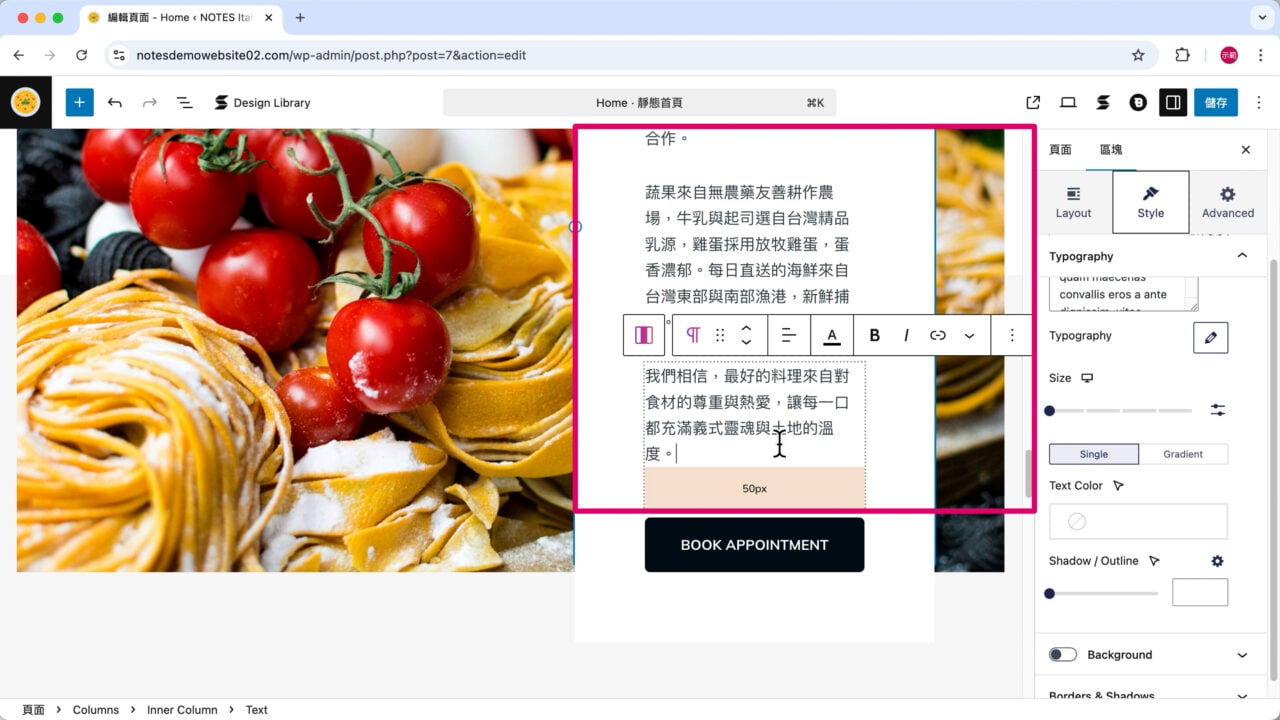The image size is (1280, 720).
Task: Expand the Borders & Shadows section
Action: click(1147, 694)
